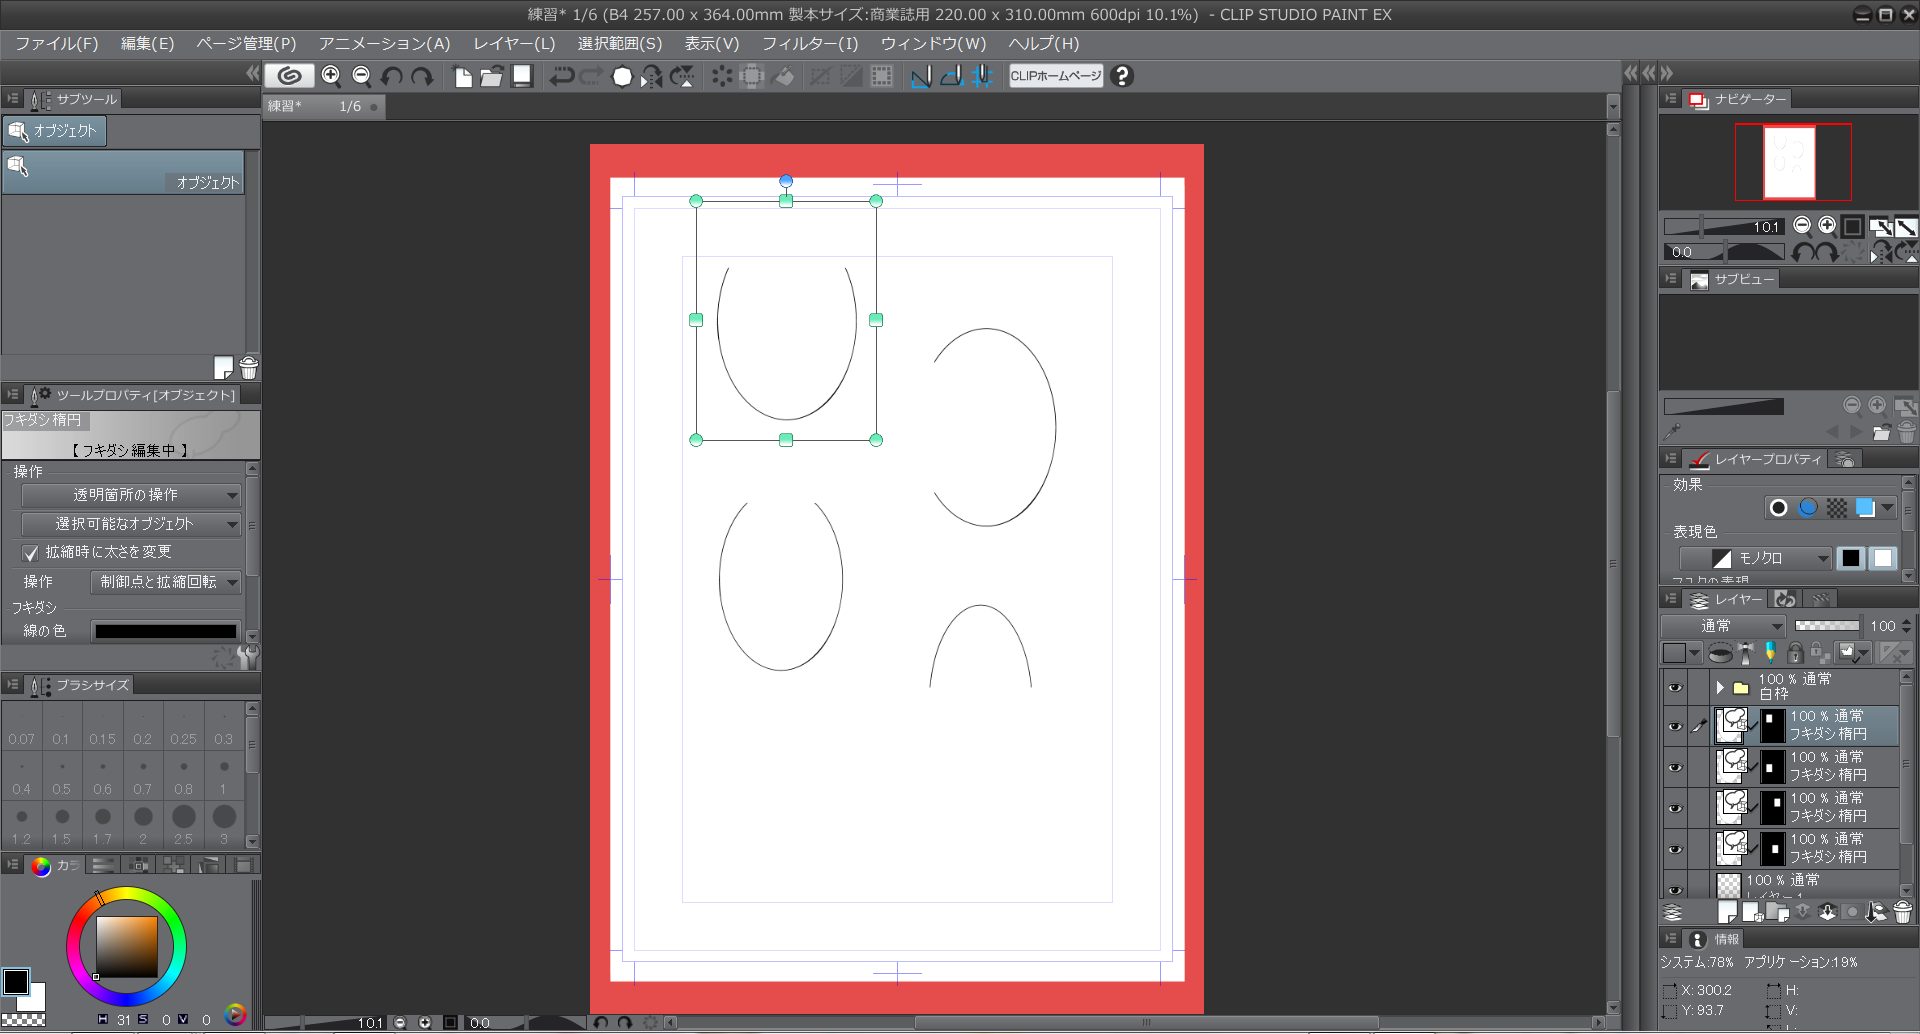The width and height of the screenshot is (1920, 1034).
Task: Hide the selected フキダシ楕円 layer
Action: pos(1675,726)
